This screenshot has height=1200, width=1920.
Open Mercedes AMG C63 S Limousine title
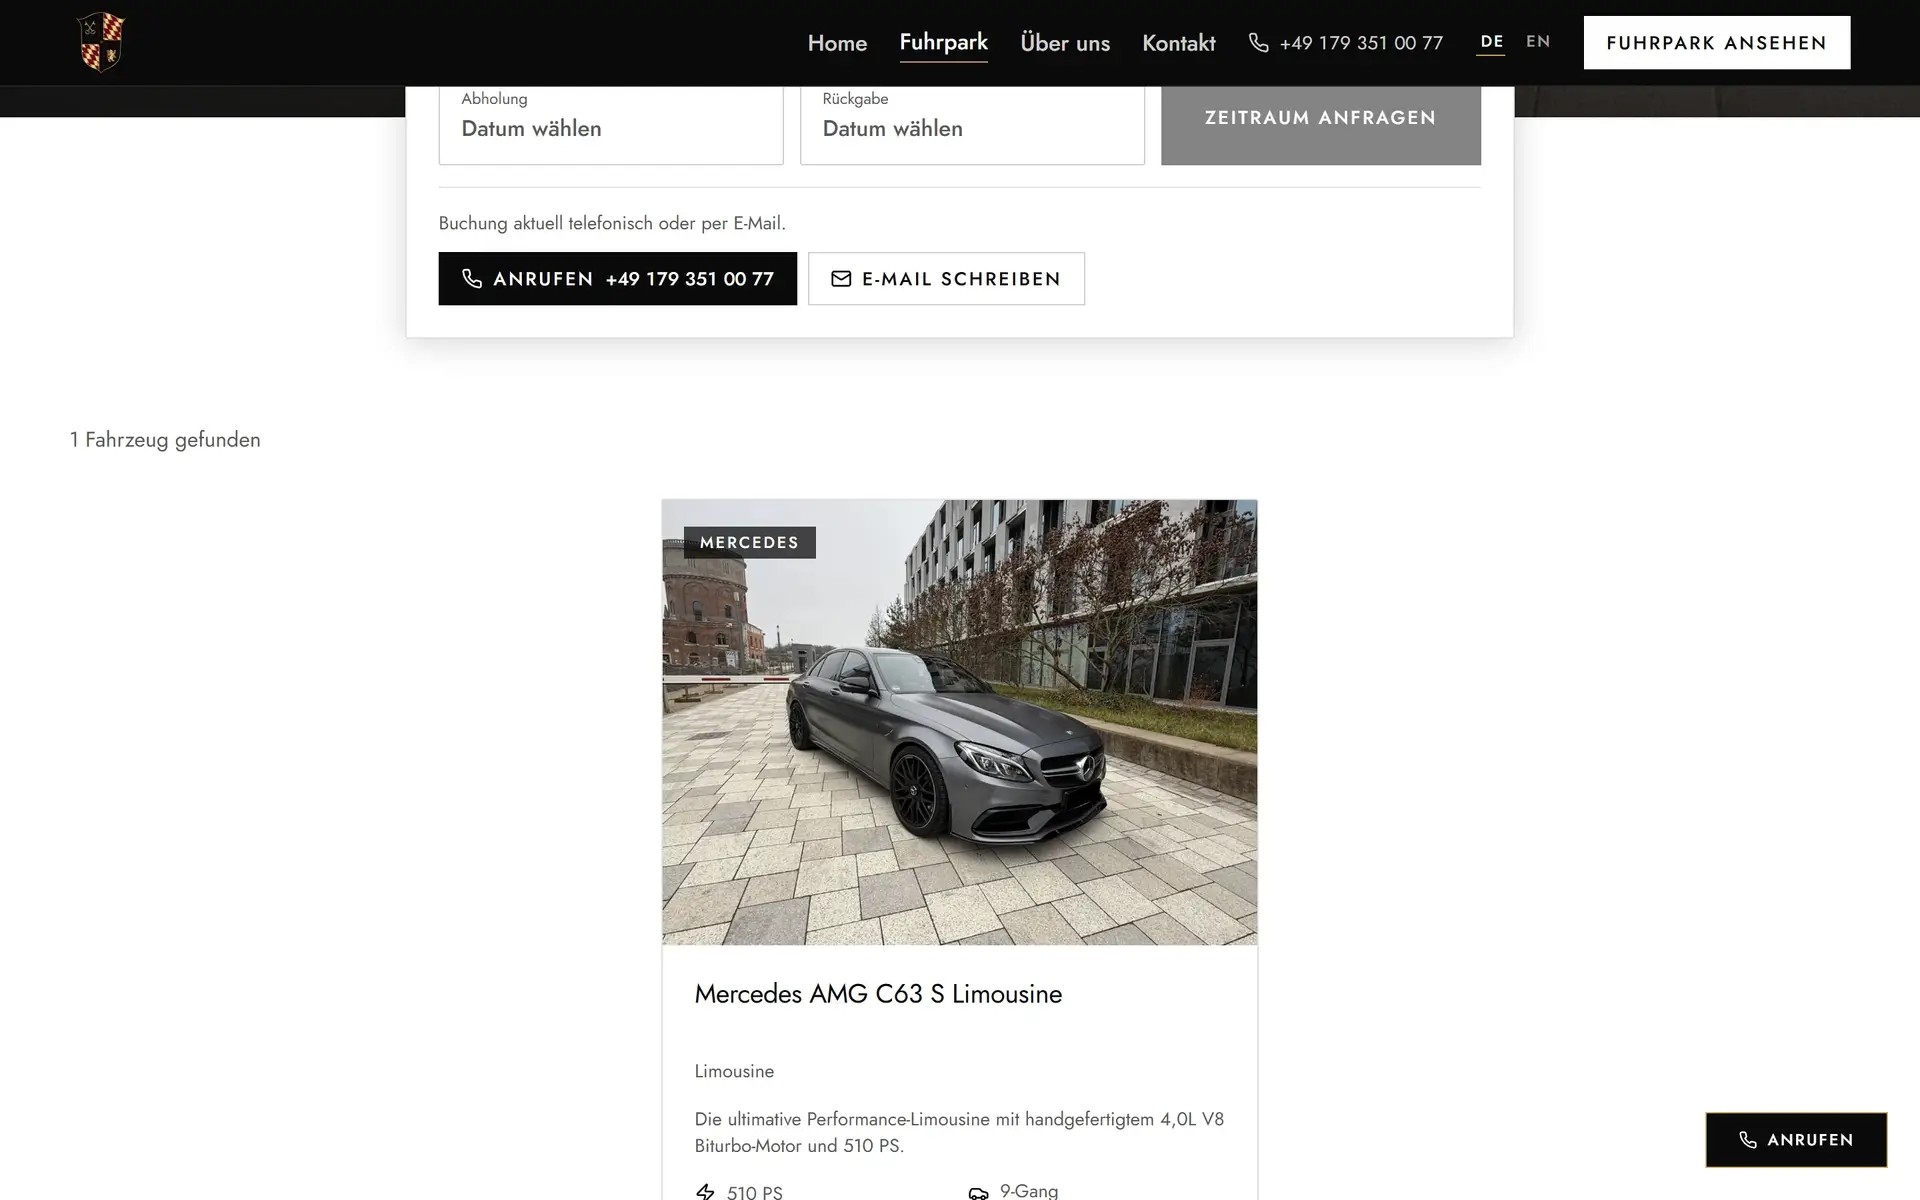point(878,994)
